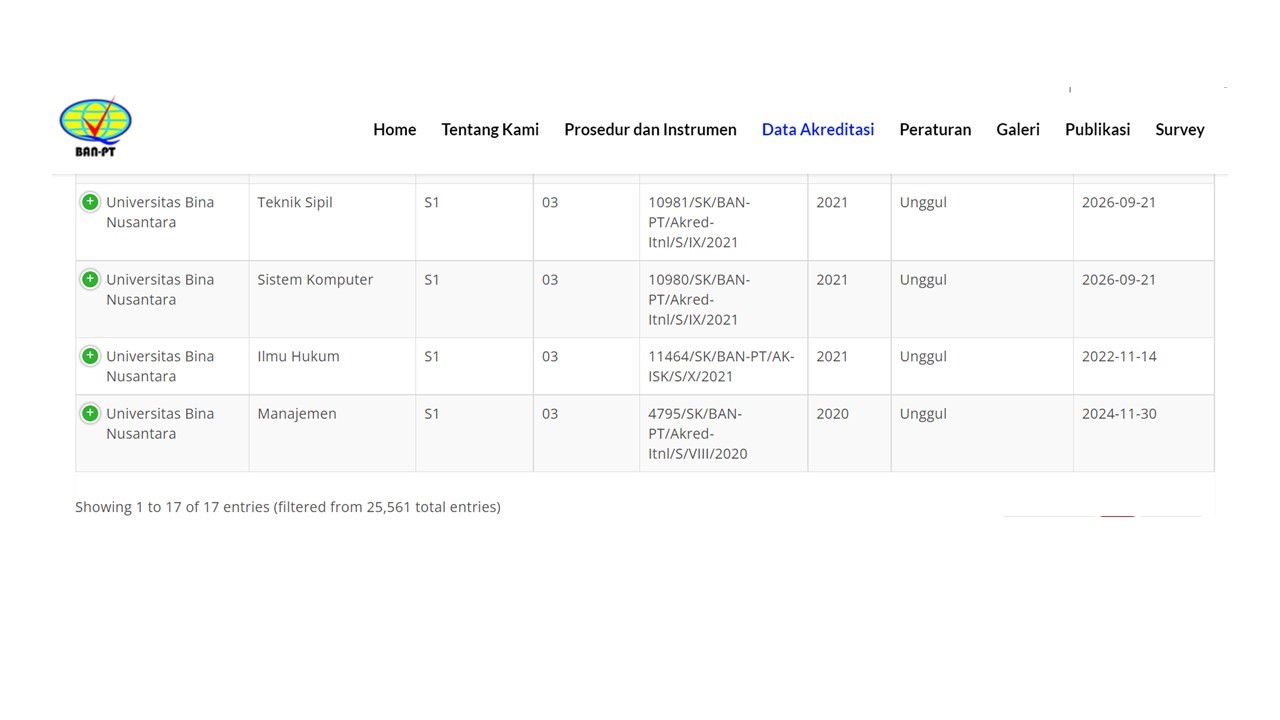The width and height of the screenshot is (1280, 720).
Task: Click region code 03 in Sistem Komputer row
Action: pos(550,279)
